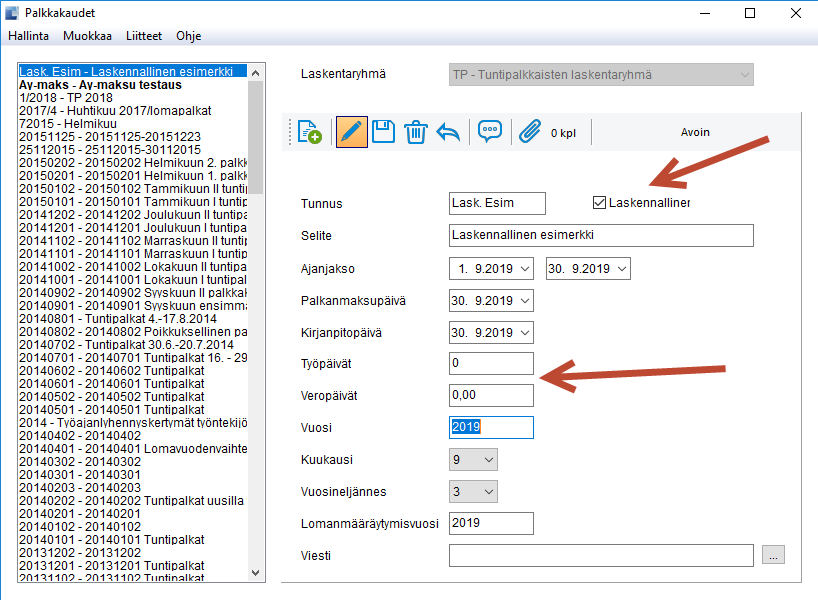Image resolution: width=818 pixels, height=600 pixels.
Task: Select '25112015 - 25112015-30112015' row
Action: tap(133, 150)
